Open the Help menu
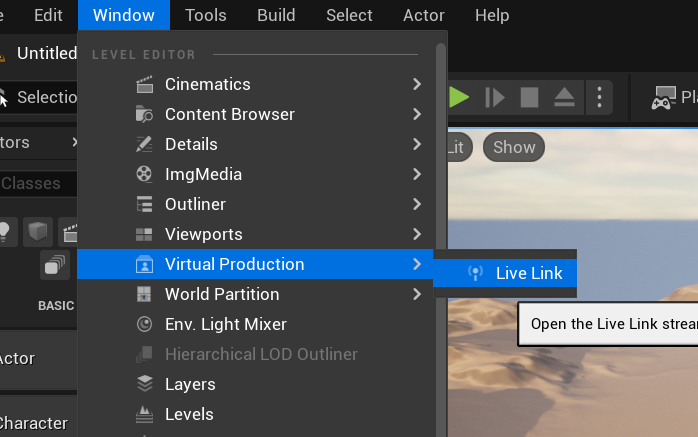 click(492, 15)
